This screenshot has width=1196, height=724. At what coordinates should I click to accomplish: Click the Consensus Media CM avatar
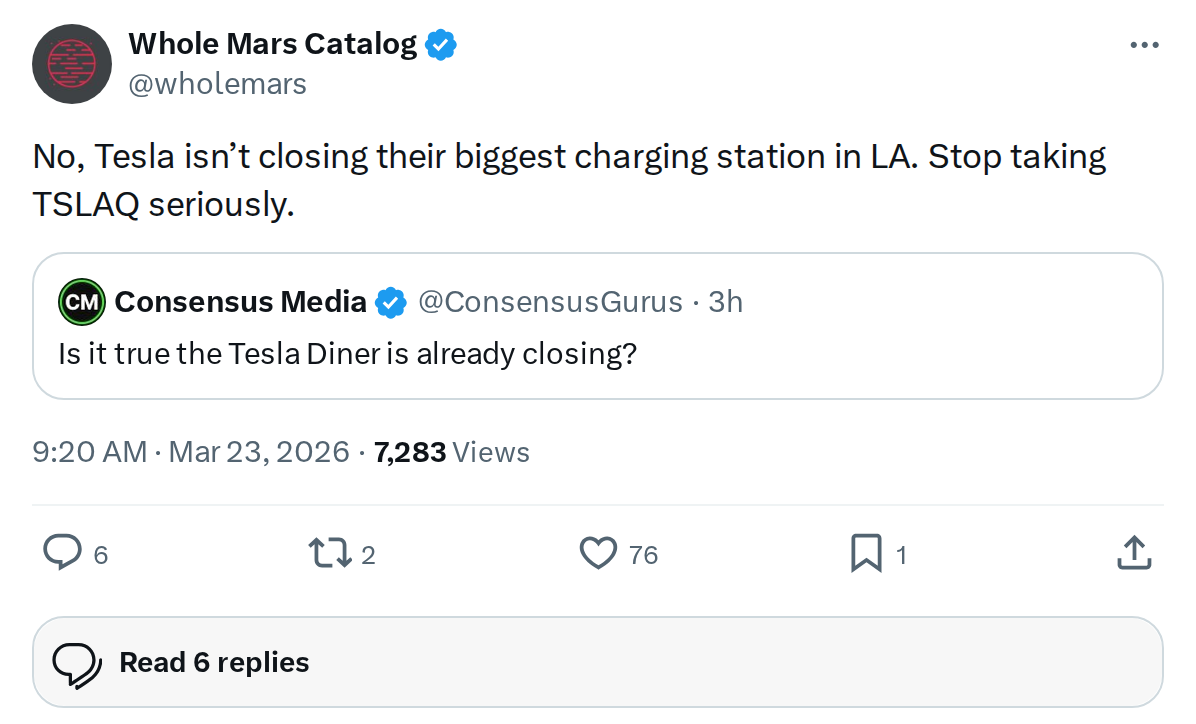tap(82, 301)
